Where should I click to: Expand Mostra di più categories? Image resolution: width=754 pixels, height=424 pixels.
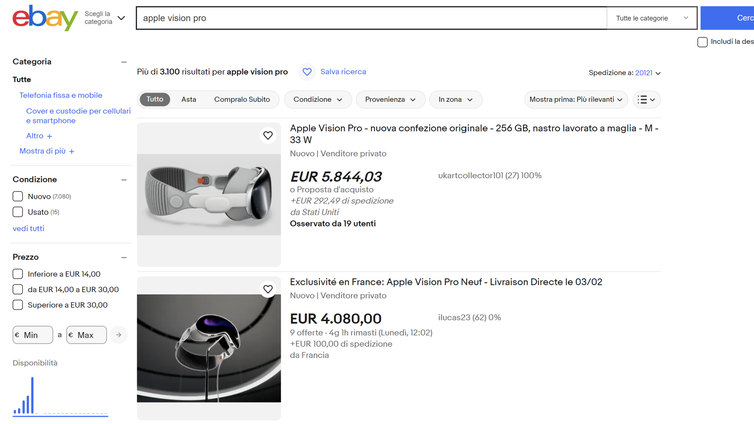pos(47,151)
